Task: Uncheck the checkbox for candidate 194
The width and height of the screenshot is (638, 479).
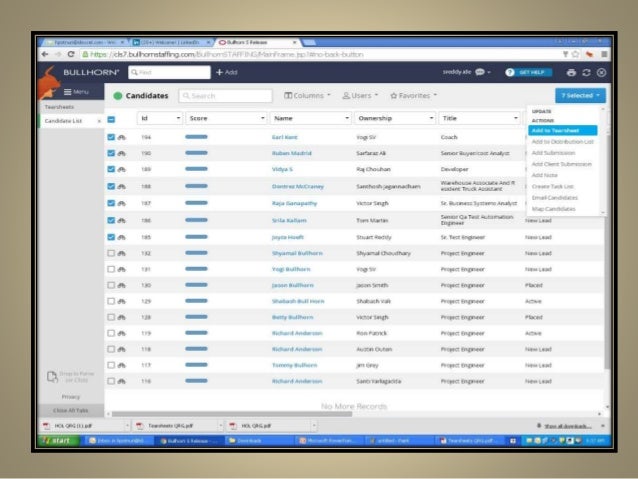Action: (x=111, y=137)
